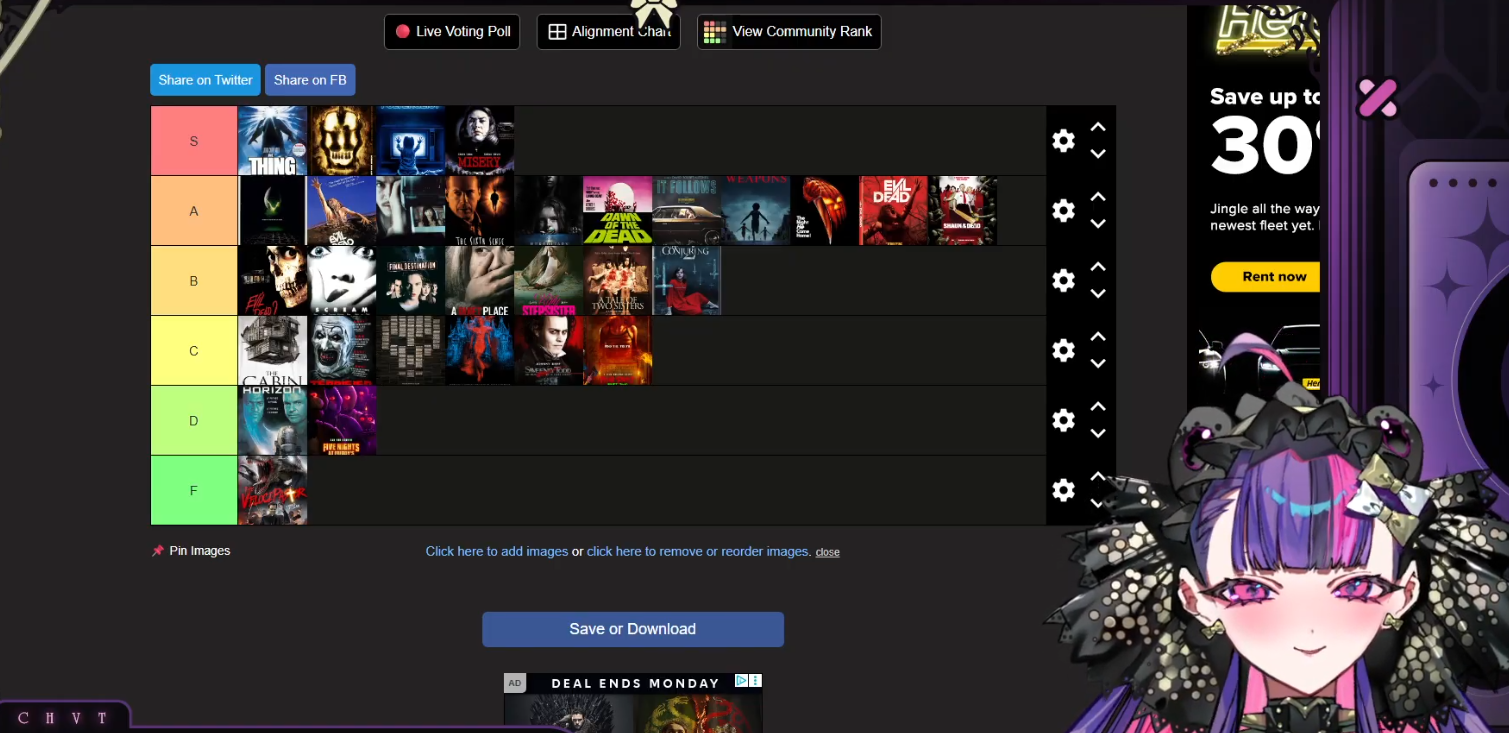Open settings gear for F tier row
This screenshot has height=733, width=1509.
coord(1063,490)
